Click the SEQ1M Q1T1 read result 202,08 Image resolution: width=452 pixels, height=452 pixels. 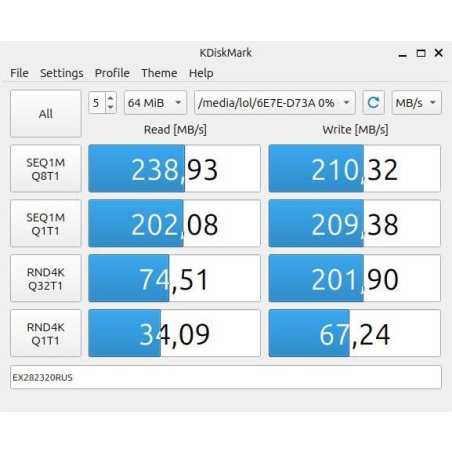(x=174, y=224)
